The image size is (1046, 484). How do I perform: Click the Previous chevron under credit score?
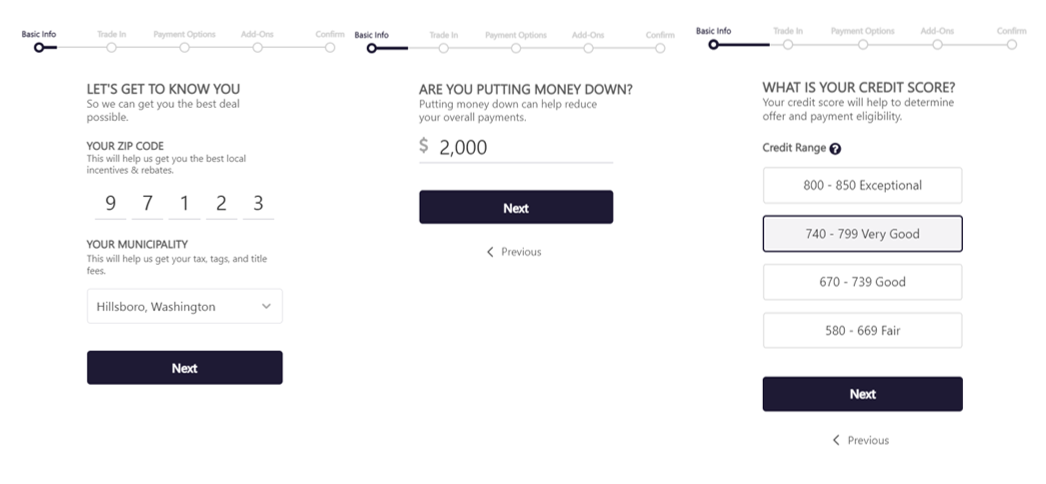click(x=836, y=440)
